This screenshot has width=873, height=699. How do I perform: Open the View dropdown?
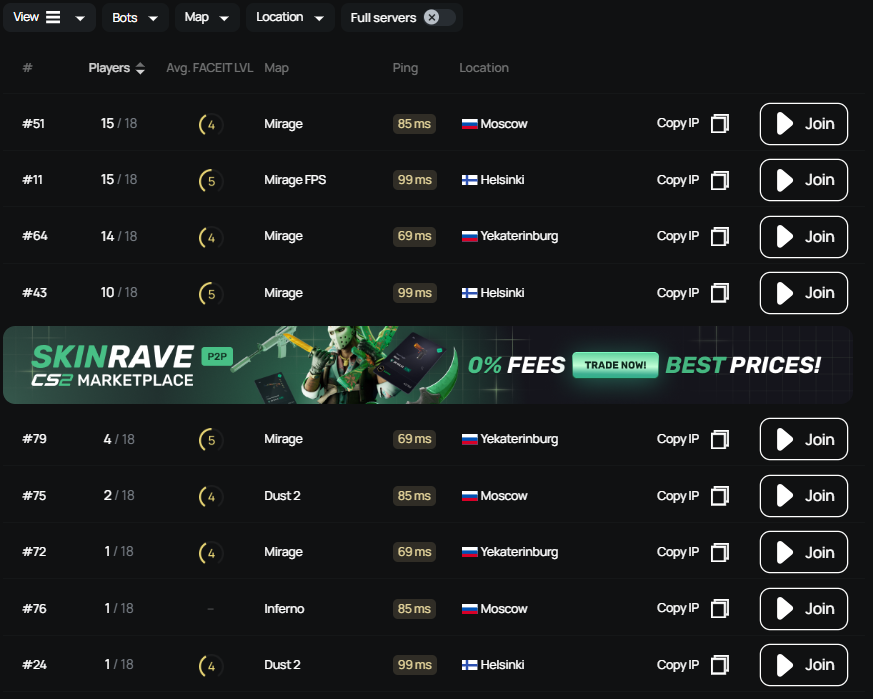[x=49, y=17]
